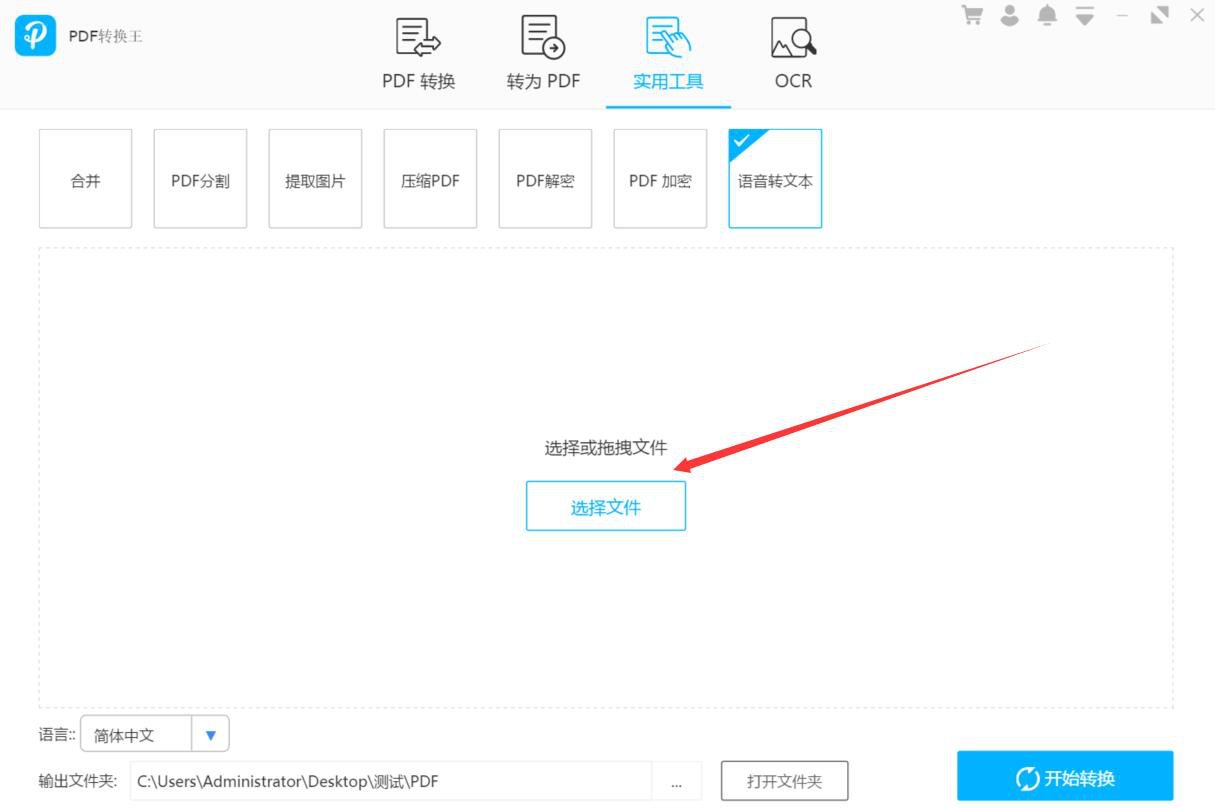This screenshot has height=808, width=1215.
Task: Click the 开始转换 button
Action: click(x=1065, y=777)
